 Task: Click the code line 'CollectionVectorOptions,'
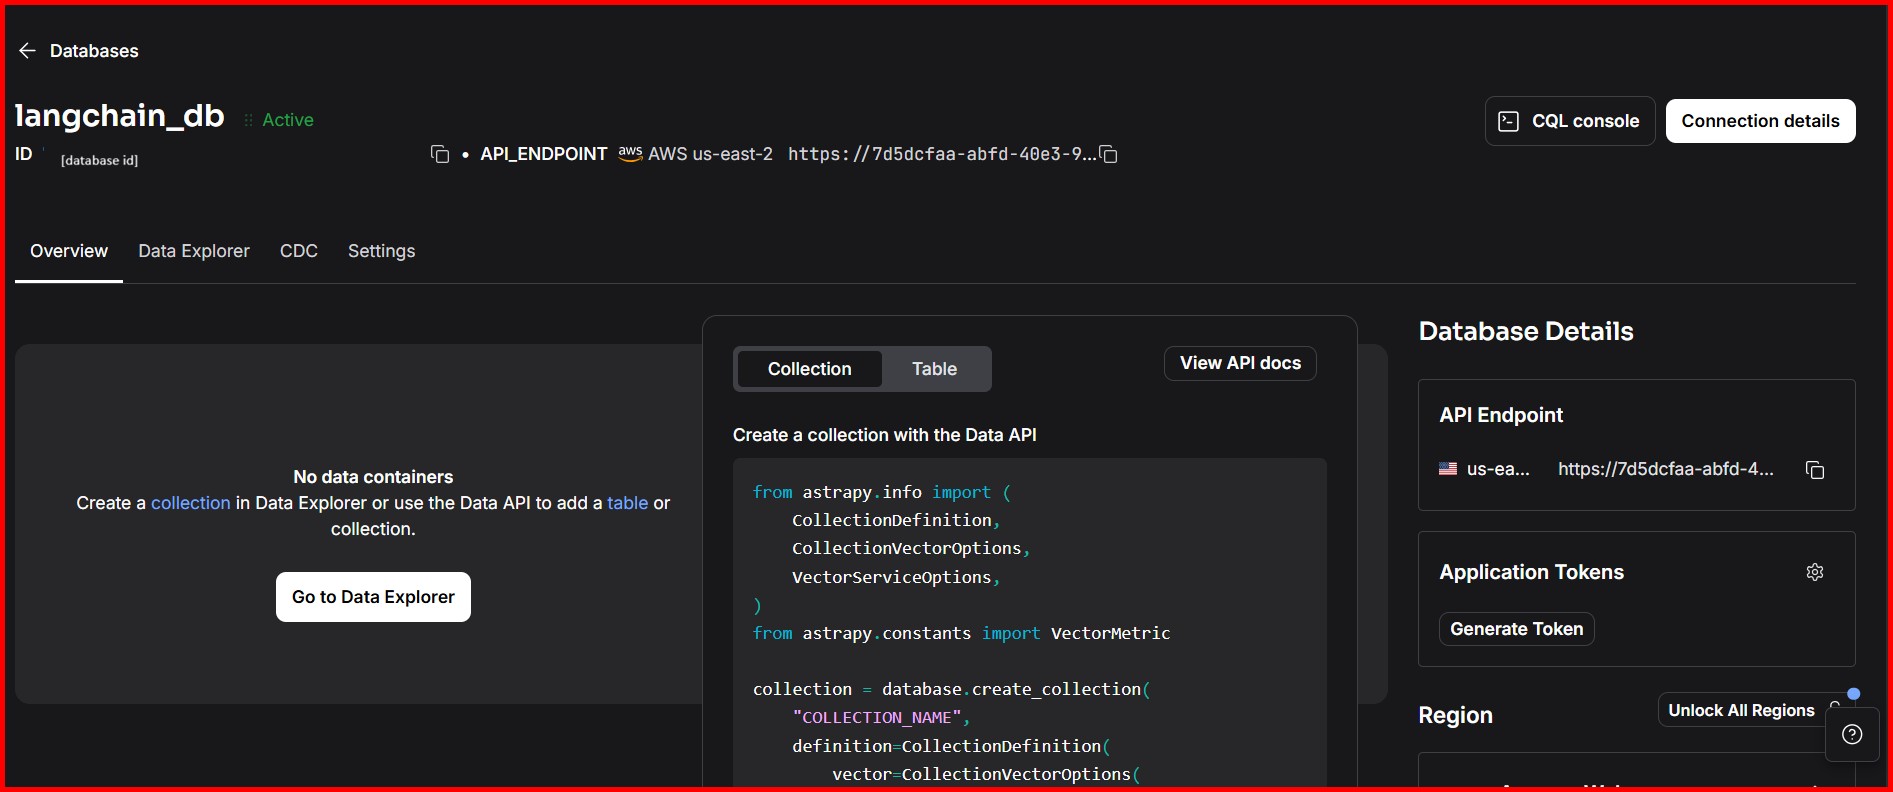tap(911, 548)
